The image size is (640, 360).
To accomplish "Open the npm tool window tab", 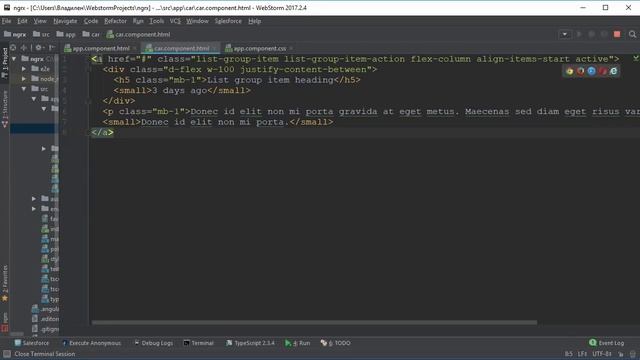I will point(5,322).
